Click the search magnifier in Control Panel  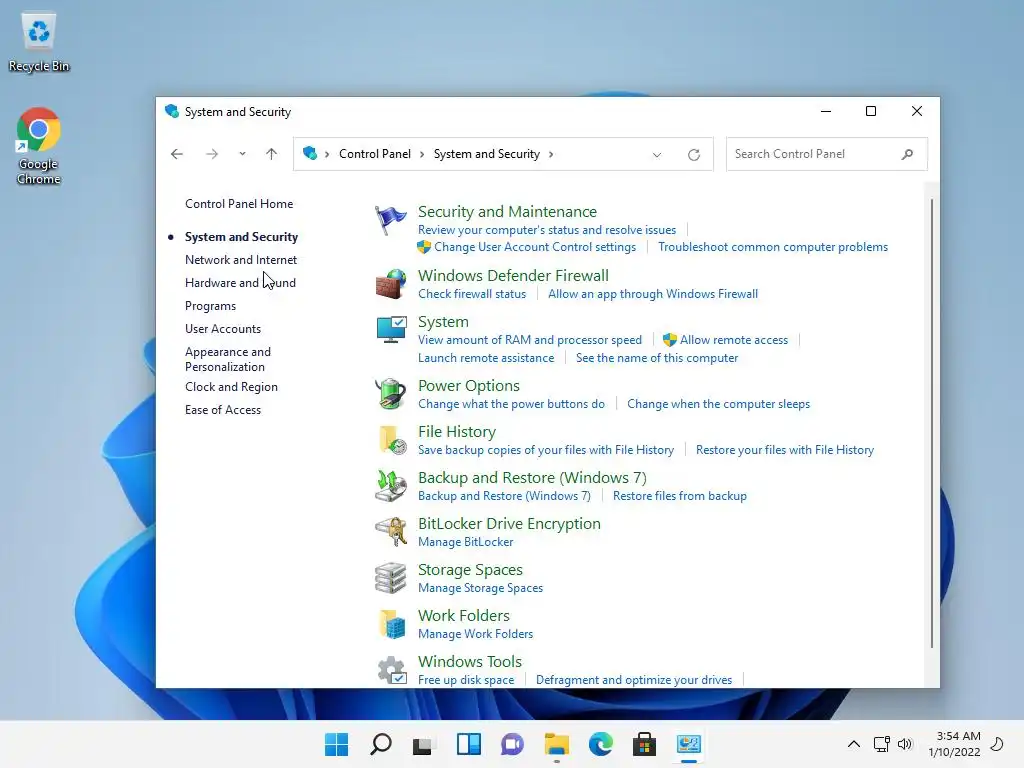[x=907, y=154]
